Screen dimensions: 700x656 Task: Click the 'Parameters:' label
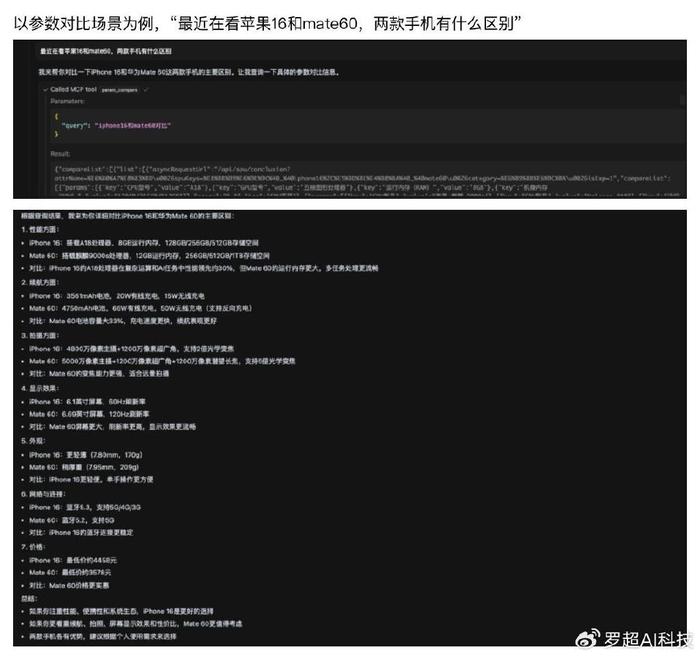tap(67, 101)
